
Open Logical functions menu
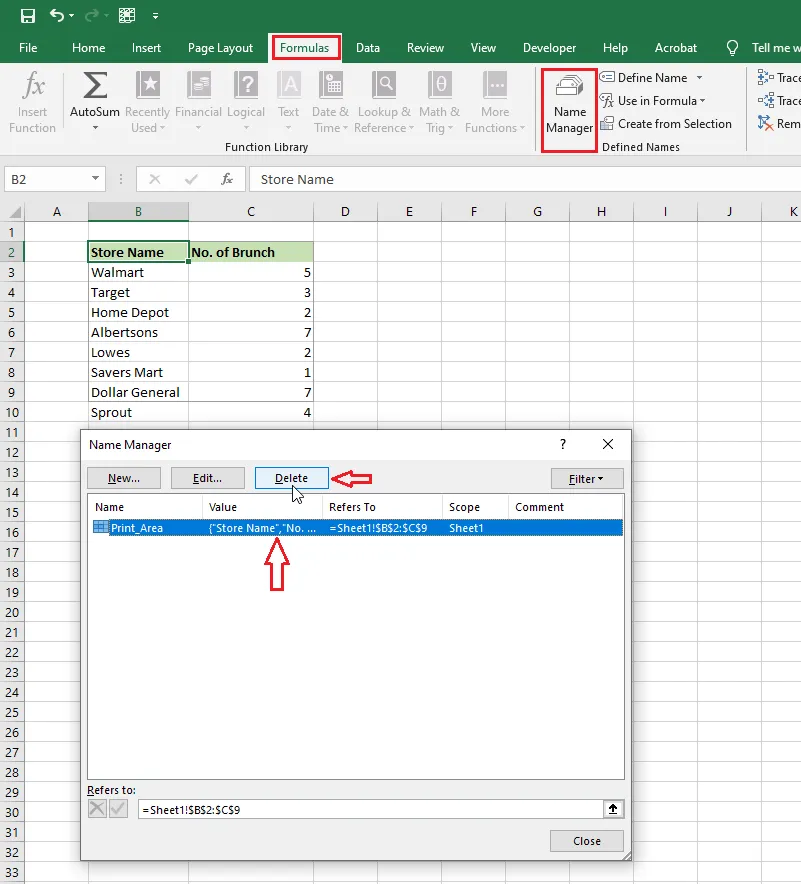246,102
